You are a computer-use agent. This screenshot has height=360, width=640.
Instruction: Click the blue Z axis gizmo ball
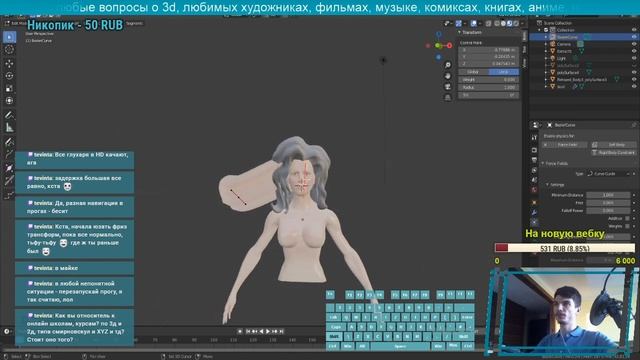[x=439, y=34]
